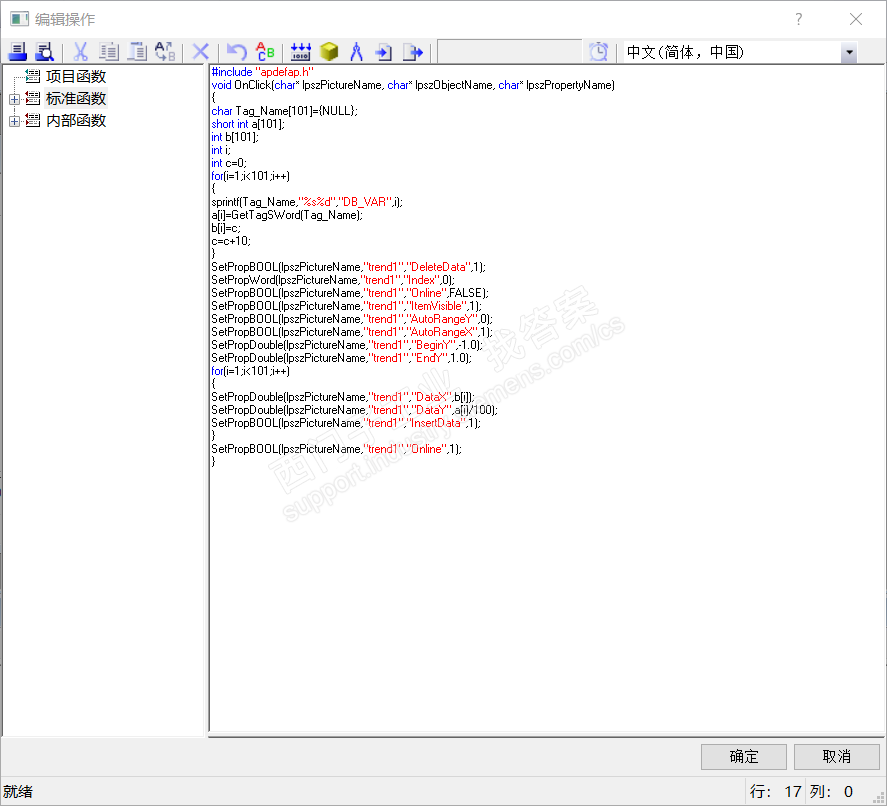Open the language dropdown 中文(简体，中国)
The image size is (887, 806).
pos(849,53)
